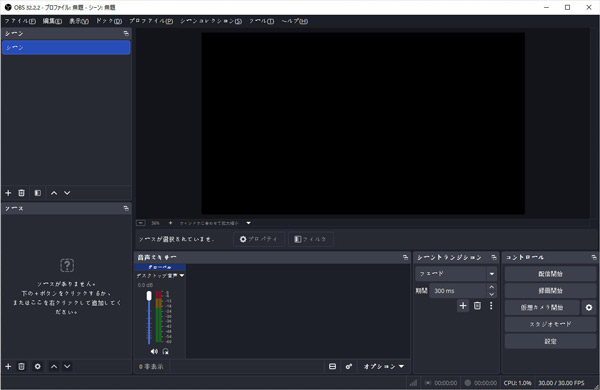The width and height of the screenshot is (600, 390).
Task: Add a new scene with plus icon
Action: point(8,193)
